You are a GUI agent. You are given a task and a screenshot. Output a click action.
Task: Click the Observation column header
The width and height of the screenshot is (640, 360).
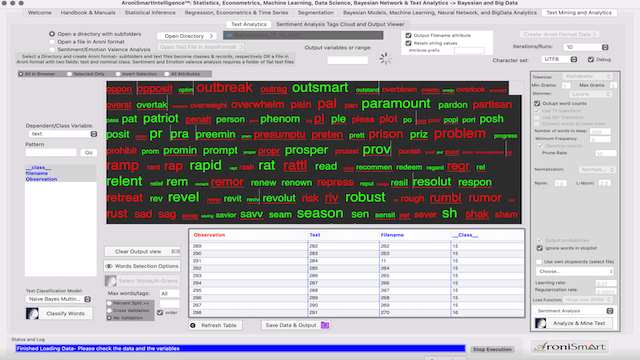(209, 235)
